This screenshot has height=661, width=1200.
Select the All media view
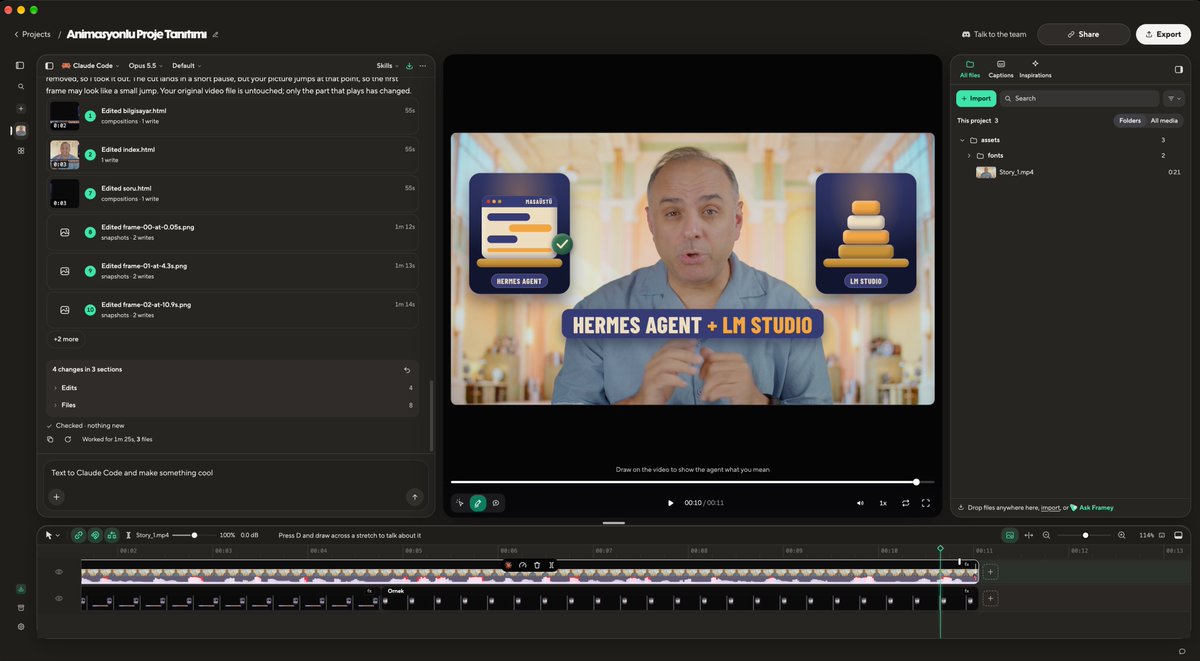coord(1164,120)
